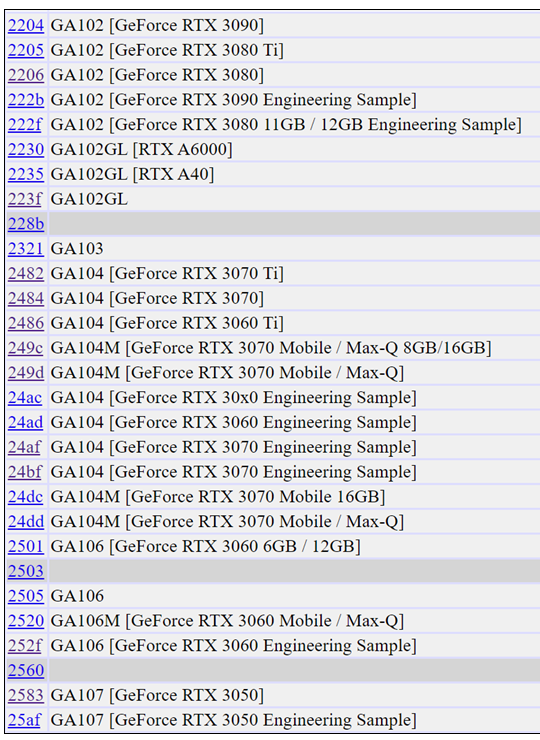
Task: Open the 2235 RTX A40 link
Action: 26,174
